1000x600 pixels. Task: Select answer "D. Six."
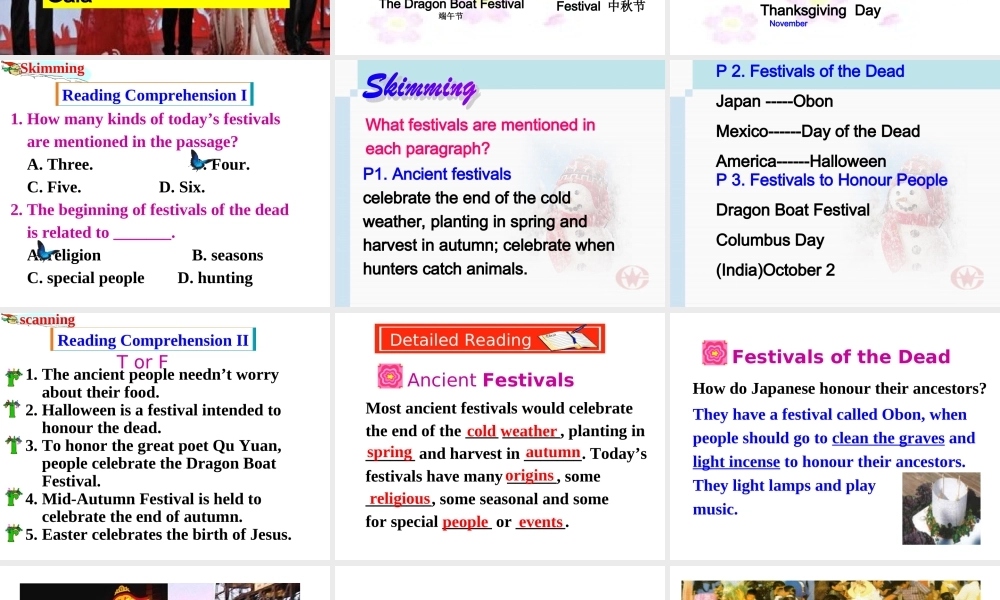[182, 187]
